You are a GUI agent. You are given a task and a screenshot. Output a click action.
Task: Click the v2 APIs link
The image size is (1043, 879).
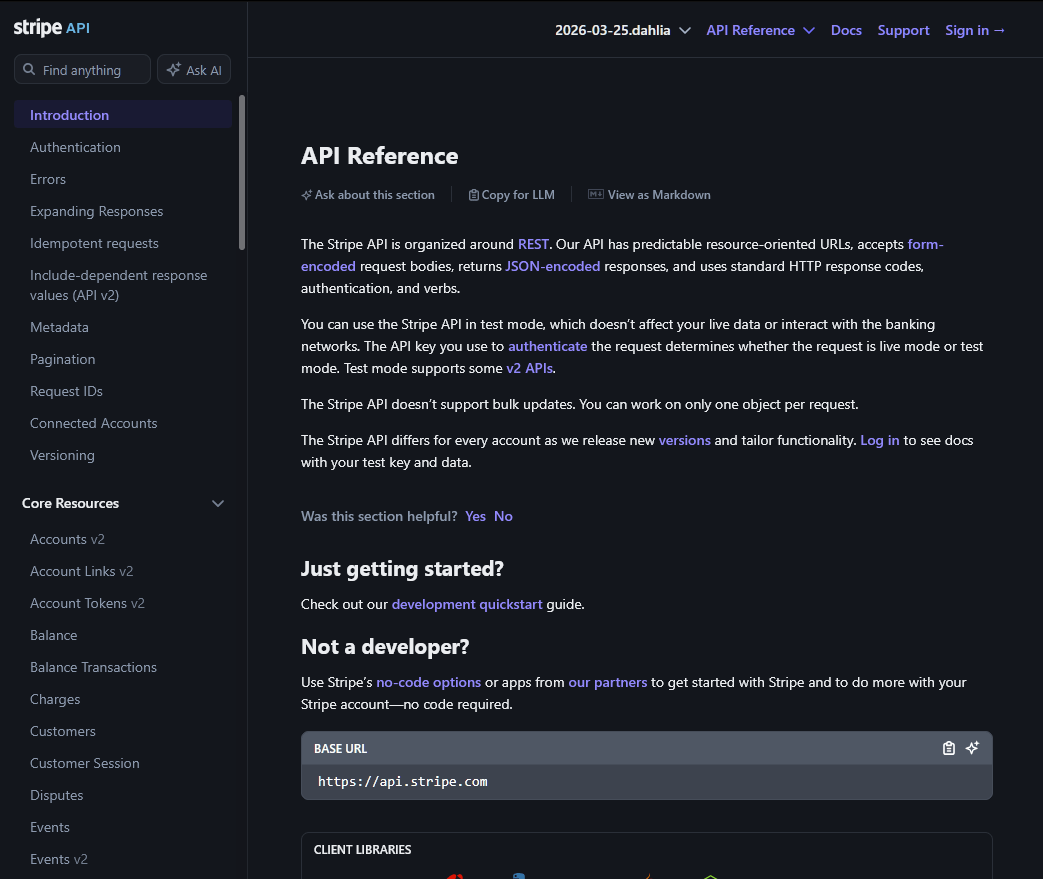point(529,368)
